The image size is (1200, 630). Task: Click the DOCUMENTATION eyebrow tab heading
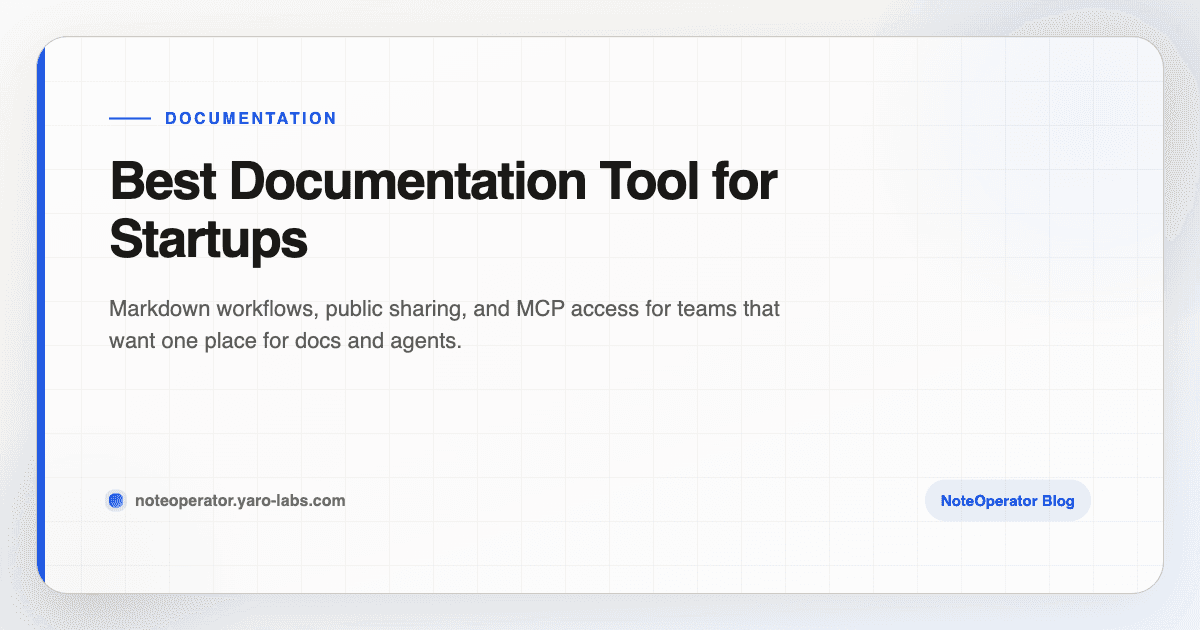click(250, 118)
